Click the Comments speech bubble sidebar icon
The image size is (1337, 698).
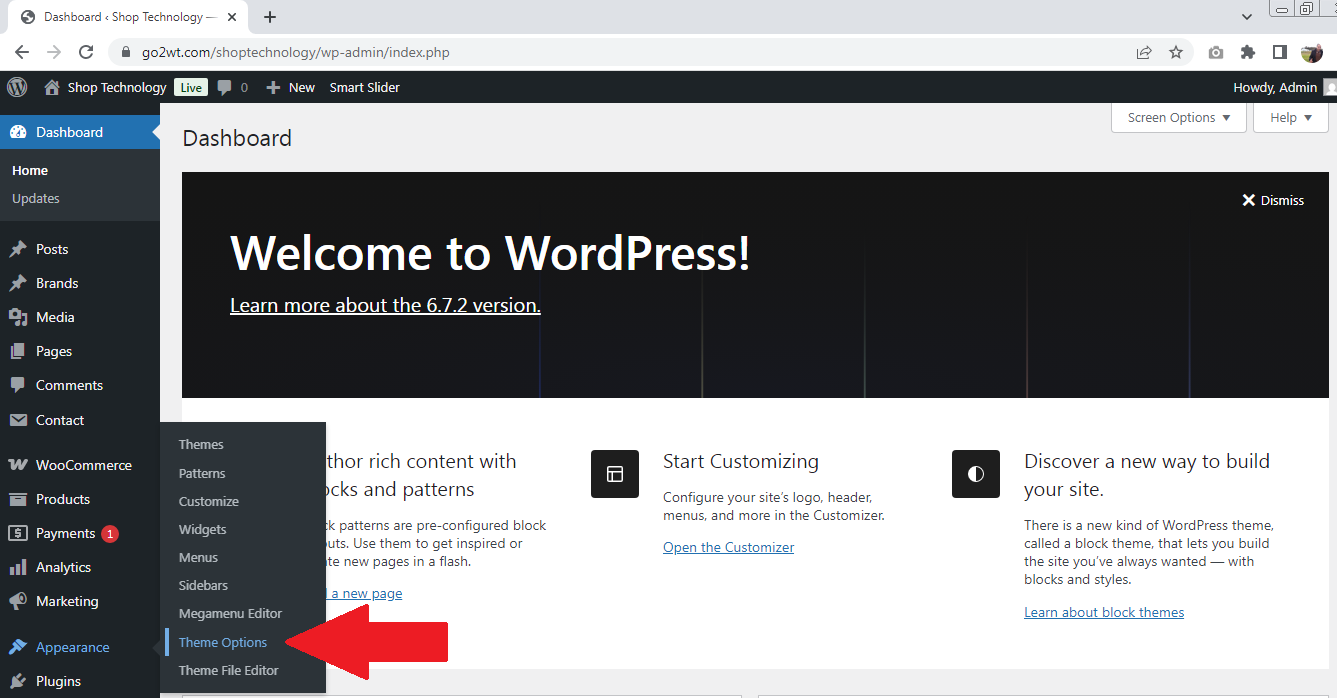pos(18,385)
